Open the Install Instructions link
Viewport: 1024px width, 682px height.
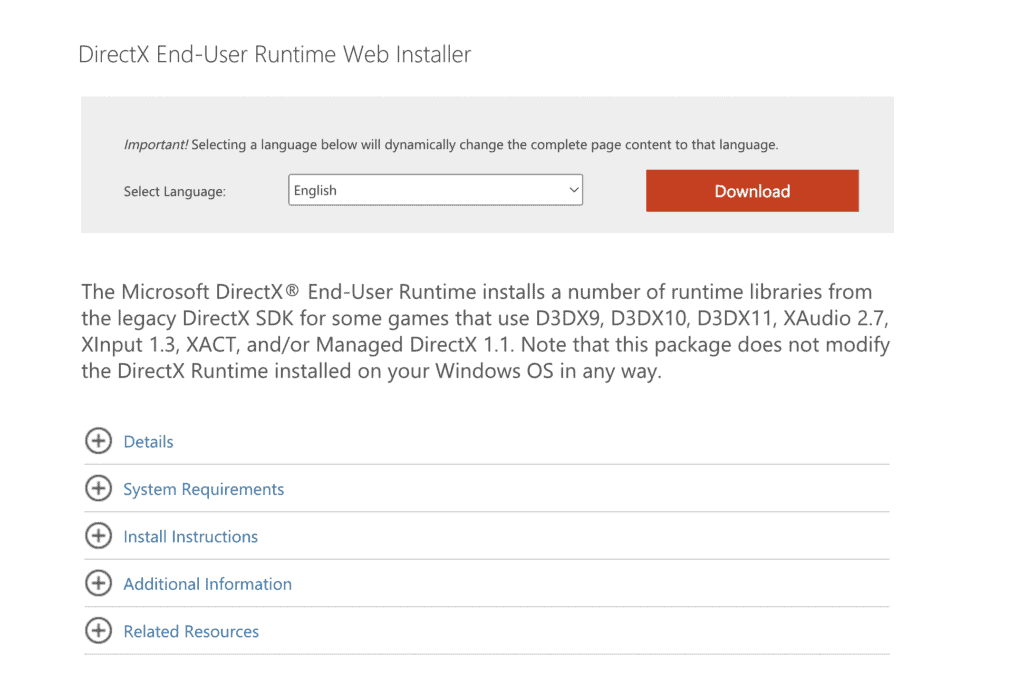[191, 537]
